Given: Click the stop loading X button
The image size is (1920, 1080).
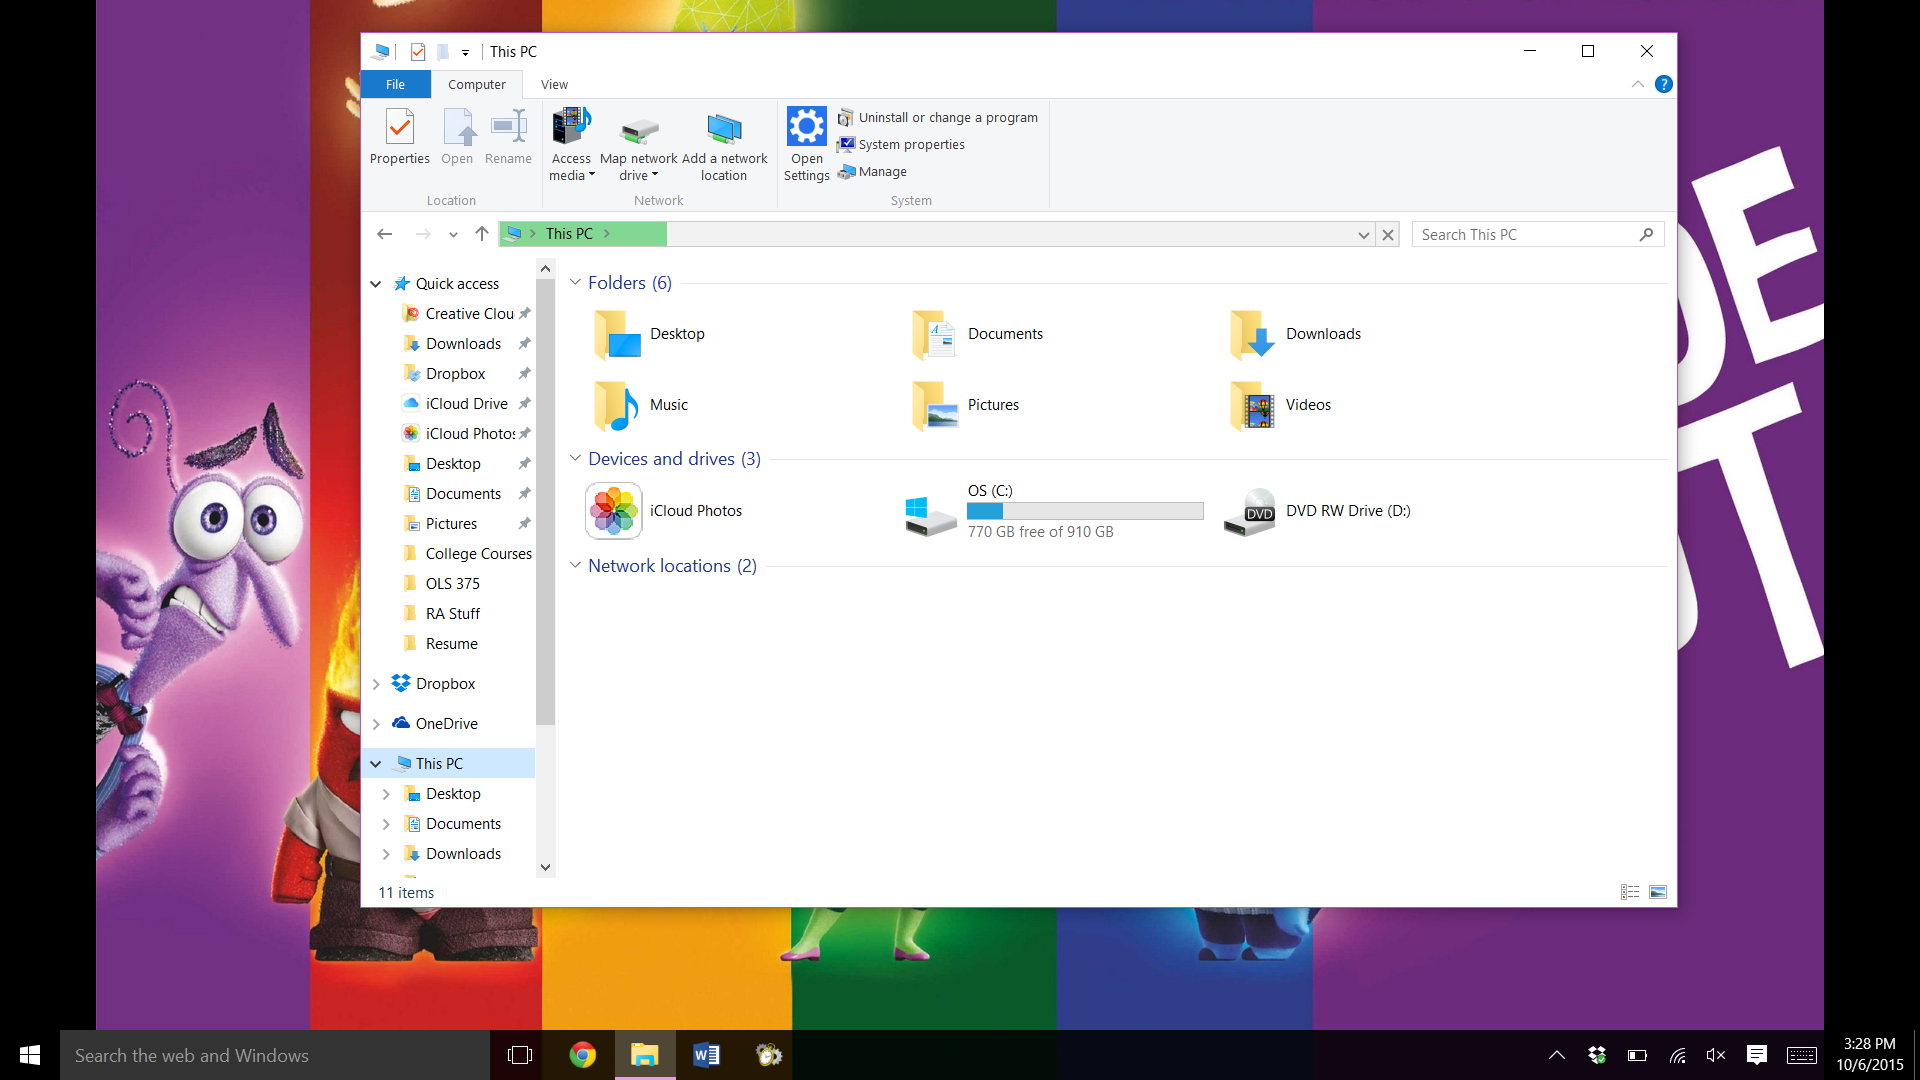Looking at the screenshot, I should [1388, 235].
